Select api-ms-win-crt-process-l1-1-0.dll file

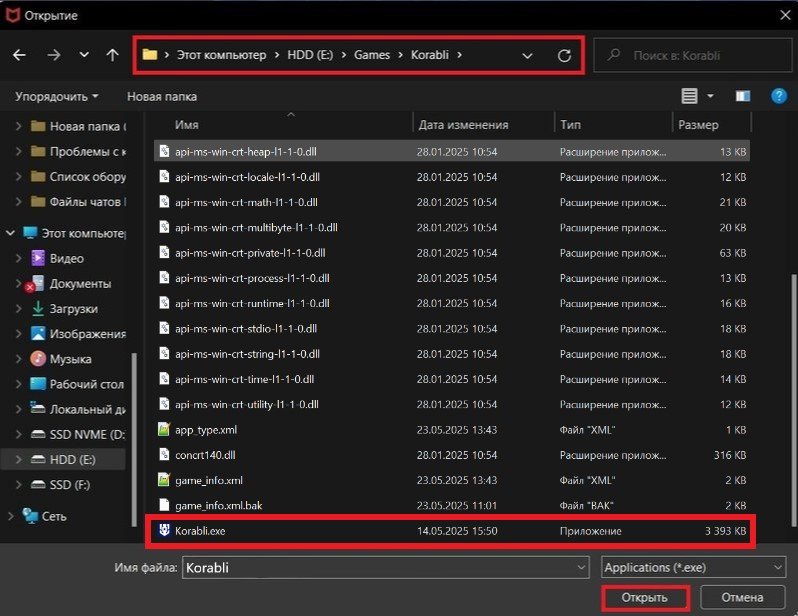(x=452, y=278)
